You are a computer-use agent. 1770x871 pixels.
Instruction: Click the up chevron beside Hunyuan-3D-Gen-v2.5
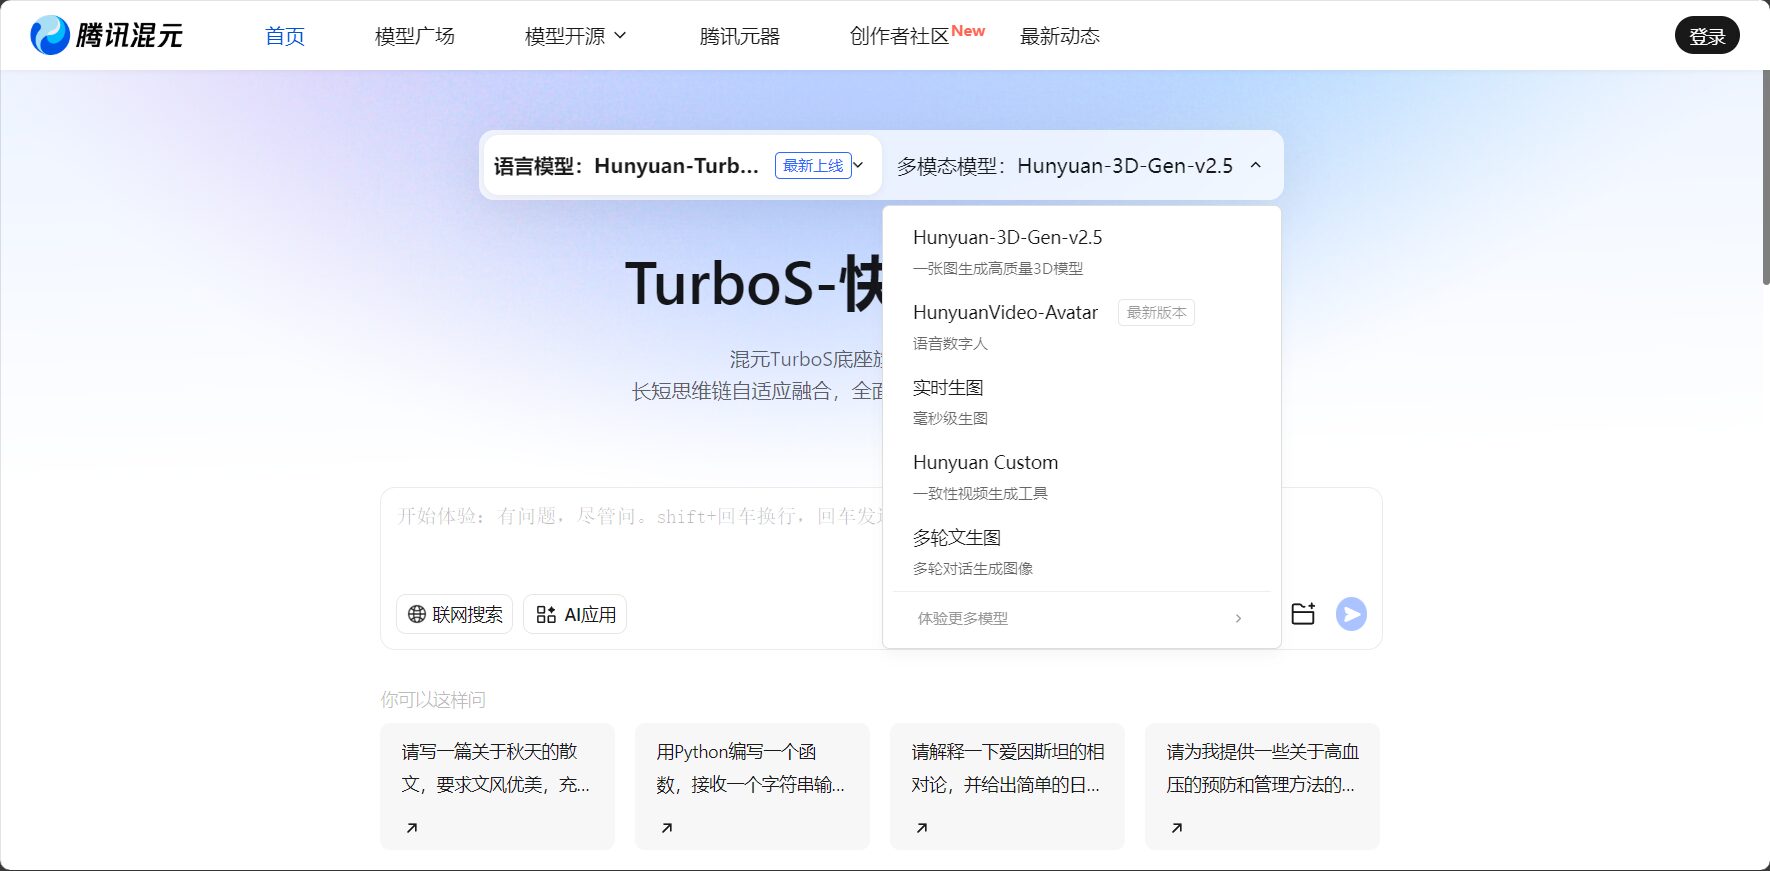coord(1256,166)
